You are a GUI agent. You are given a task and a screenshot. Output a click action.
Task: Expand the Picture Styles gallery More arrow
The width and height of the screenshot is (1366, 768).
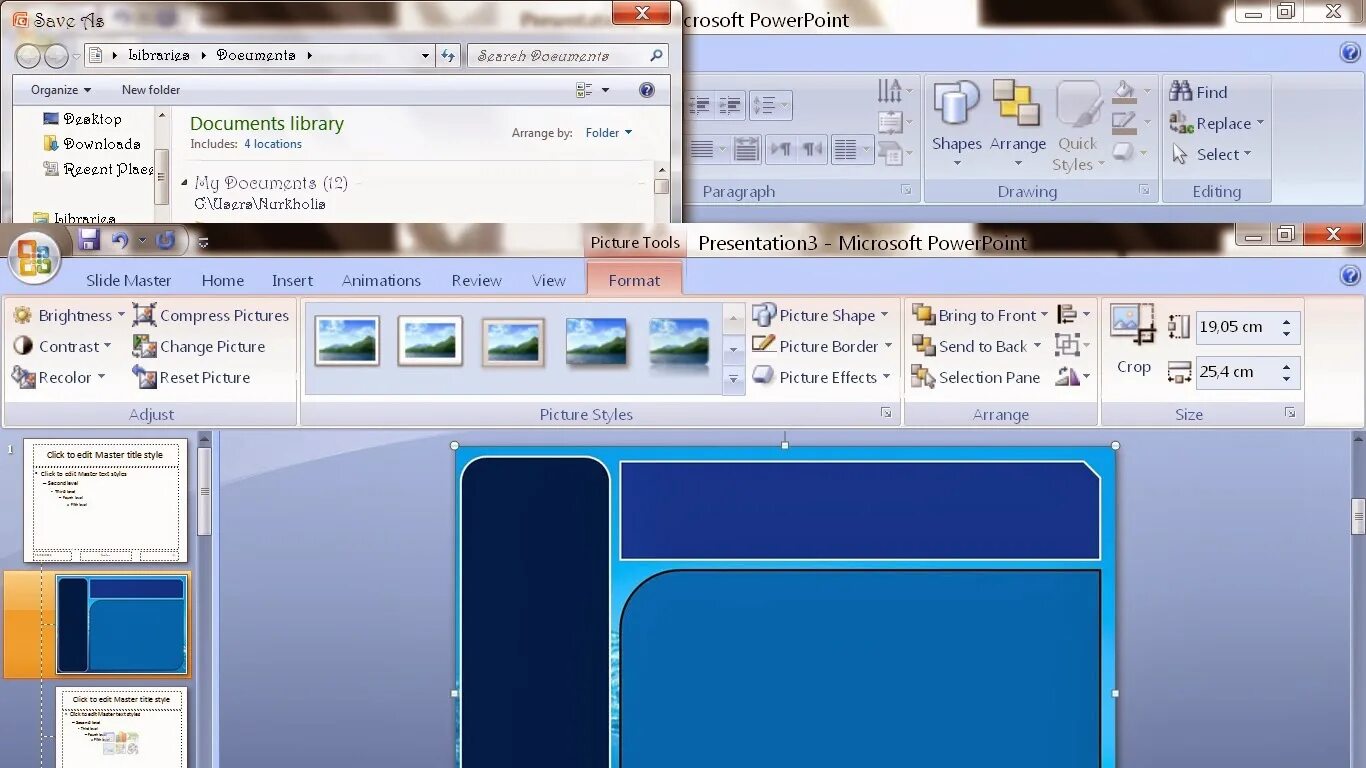734,380
